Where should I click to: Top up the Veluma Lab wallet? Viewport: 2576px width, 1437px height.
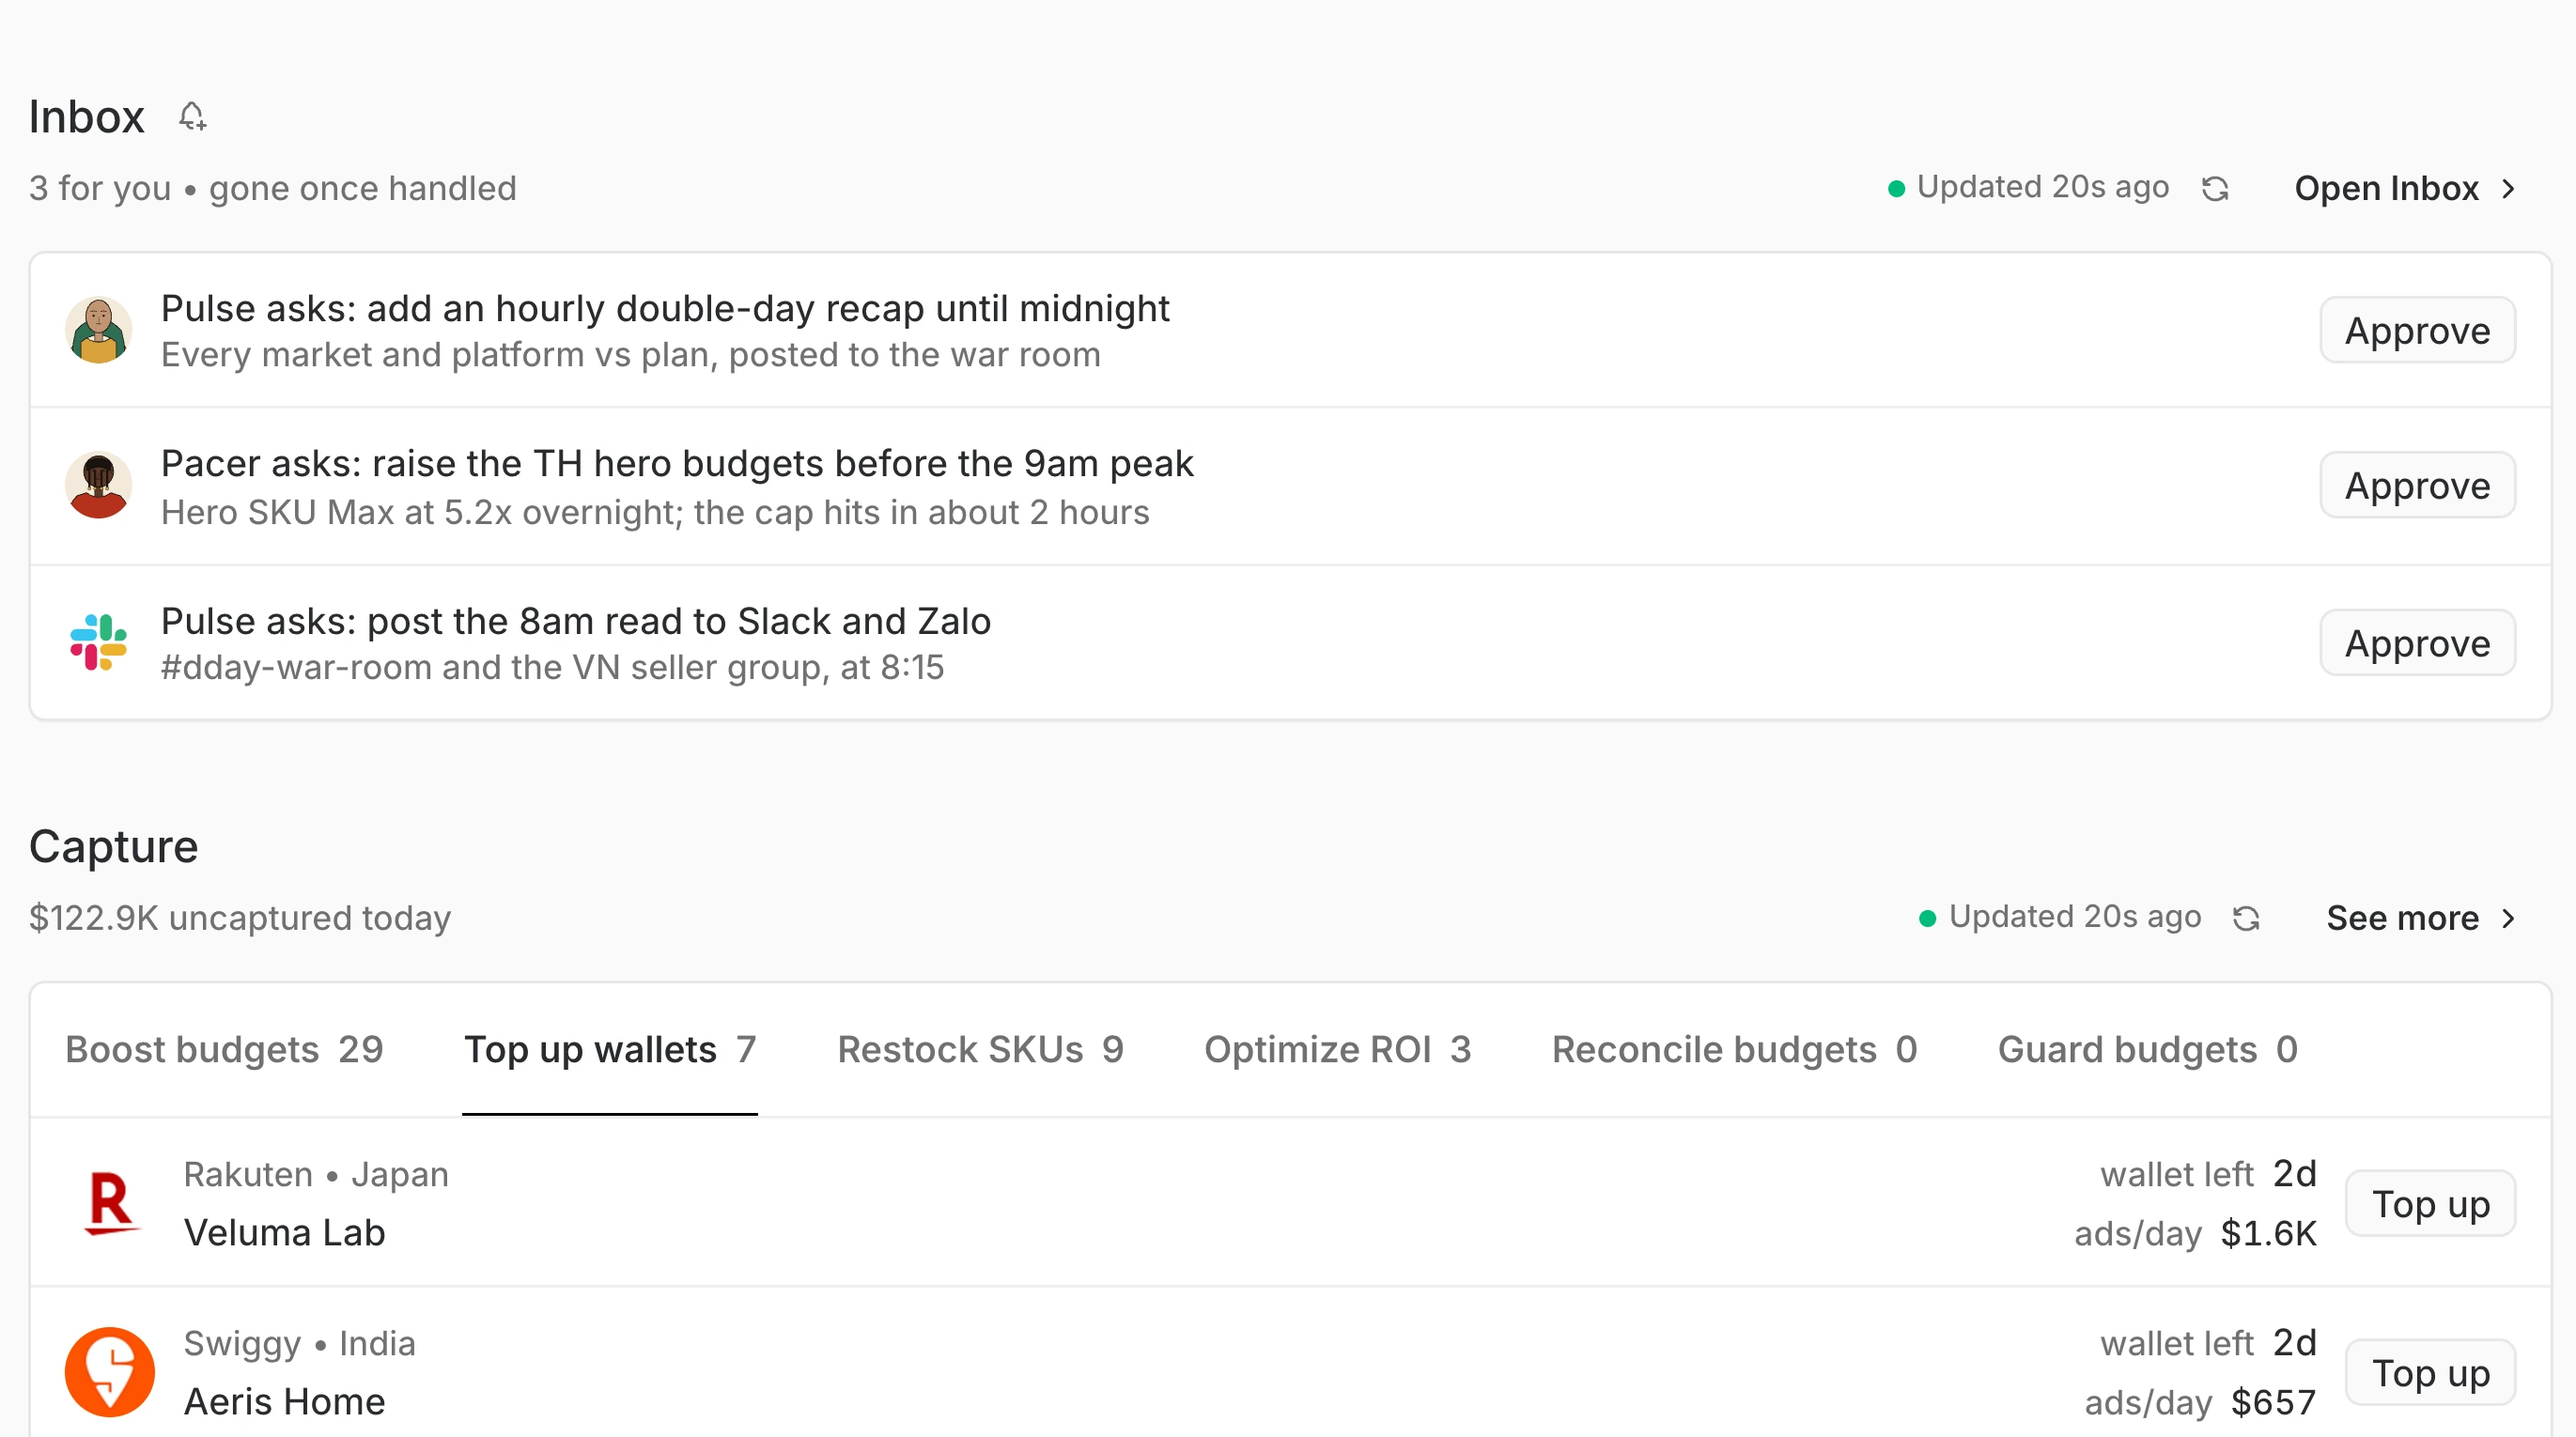2430,1203
